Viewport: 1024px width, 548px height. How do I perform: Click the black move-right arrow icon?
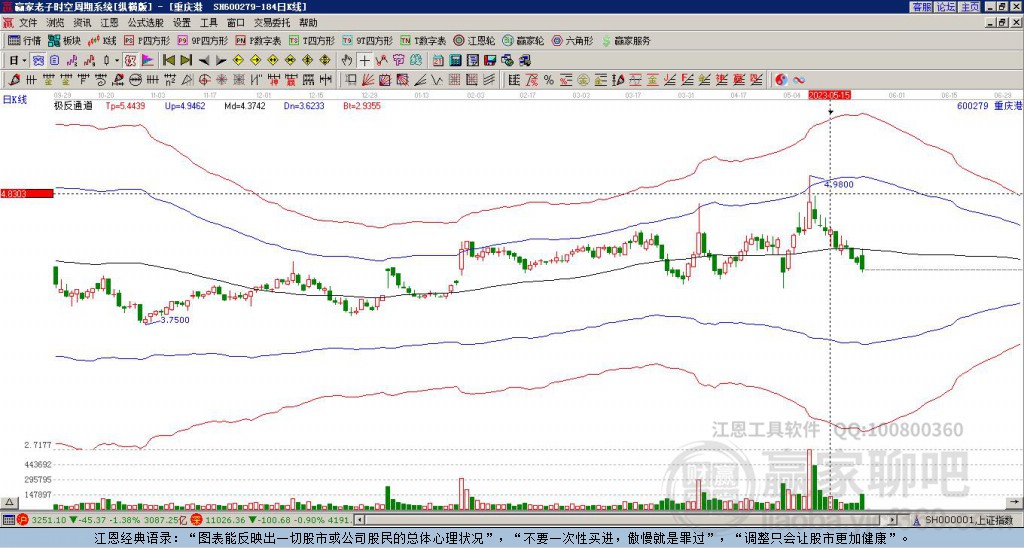(221, 61)
